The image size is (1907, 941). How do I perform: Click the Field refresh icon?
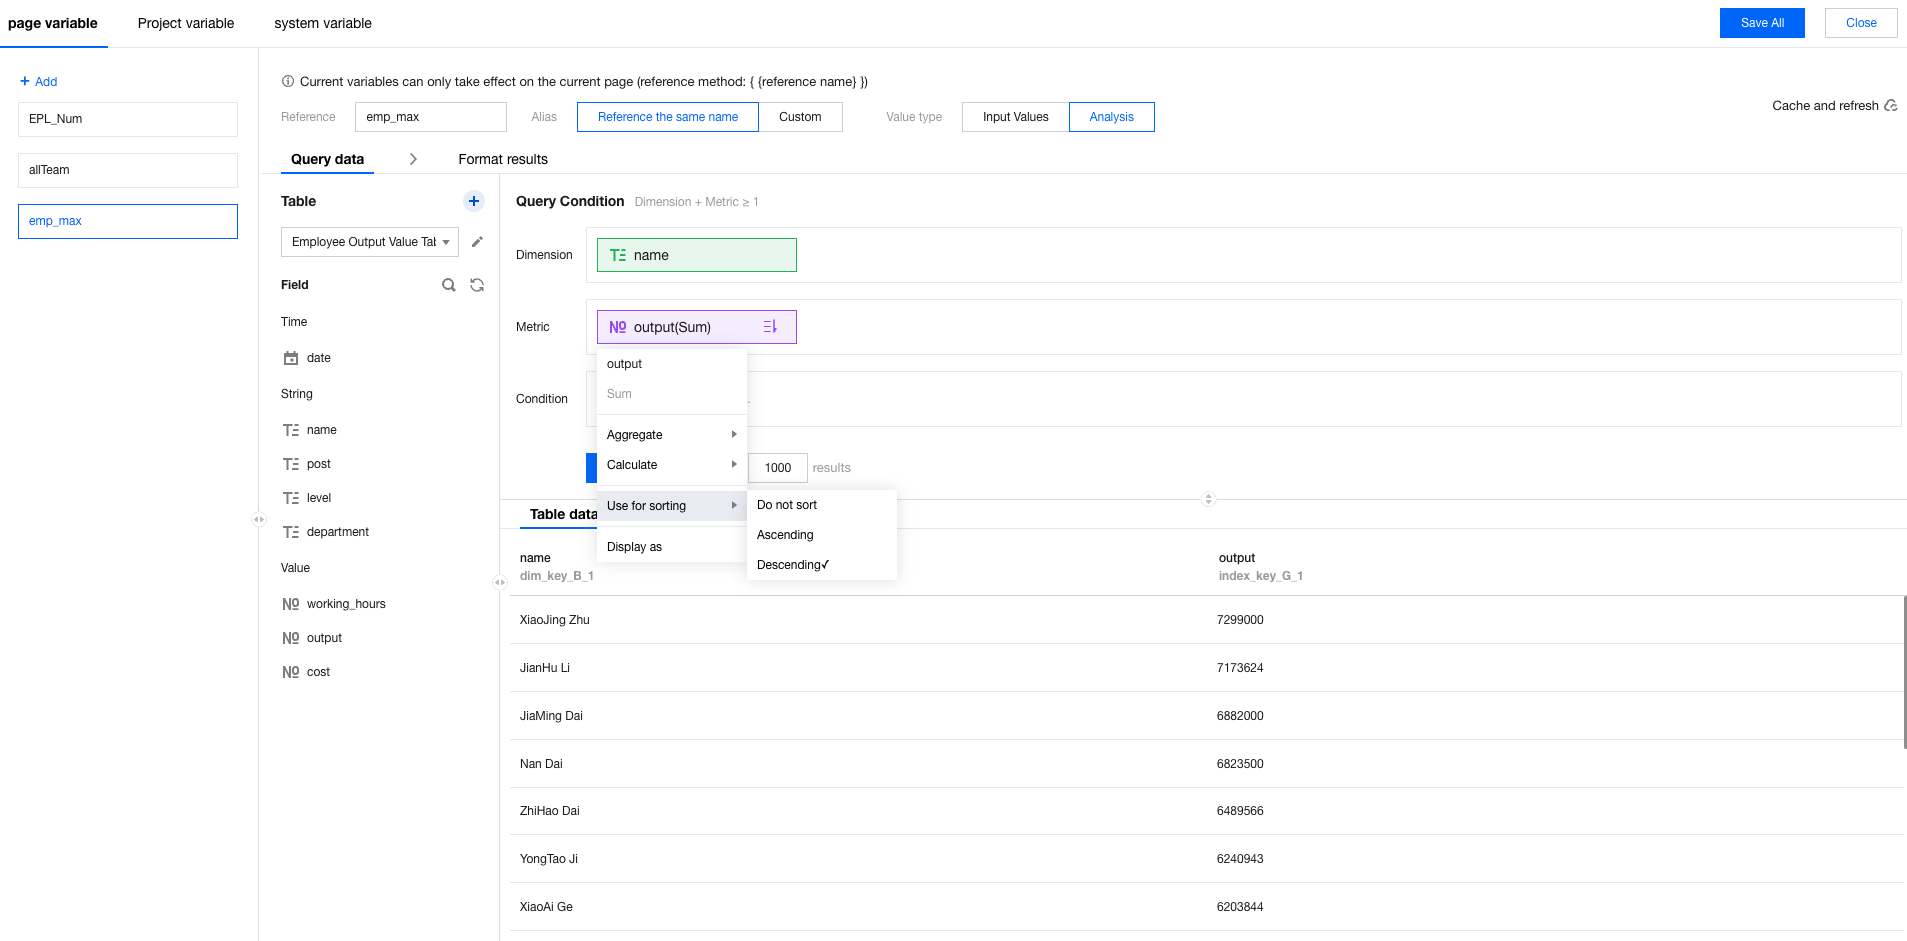[x=477, y=285]
